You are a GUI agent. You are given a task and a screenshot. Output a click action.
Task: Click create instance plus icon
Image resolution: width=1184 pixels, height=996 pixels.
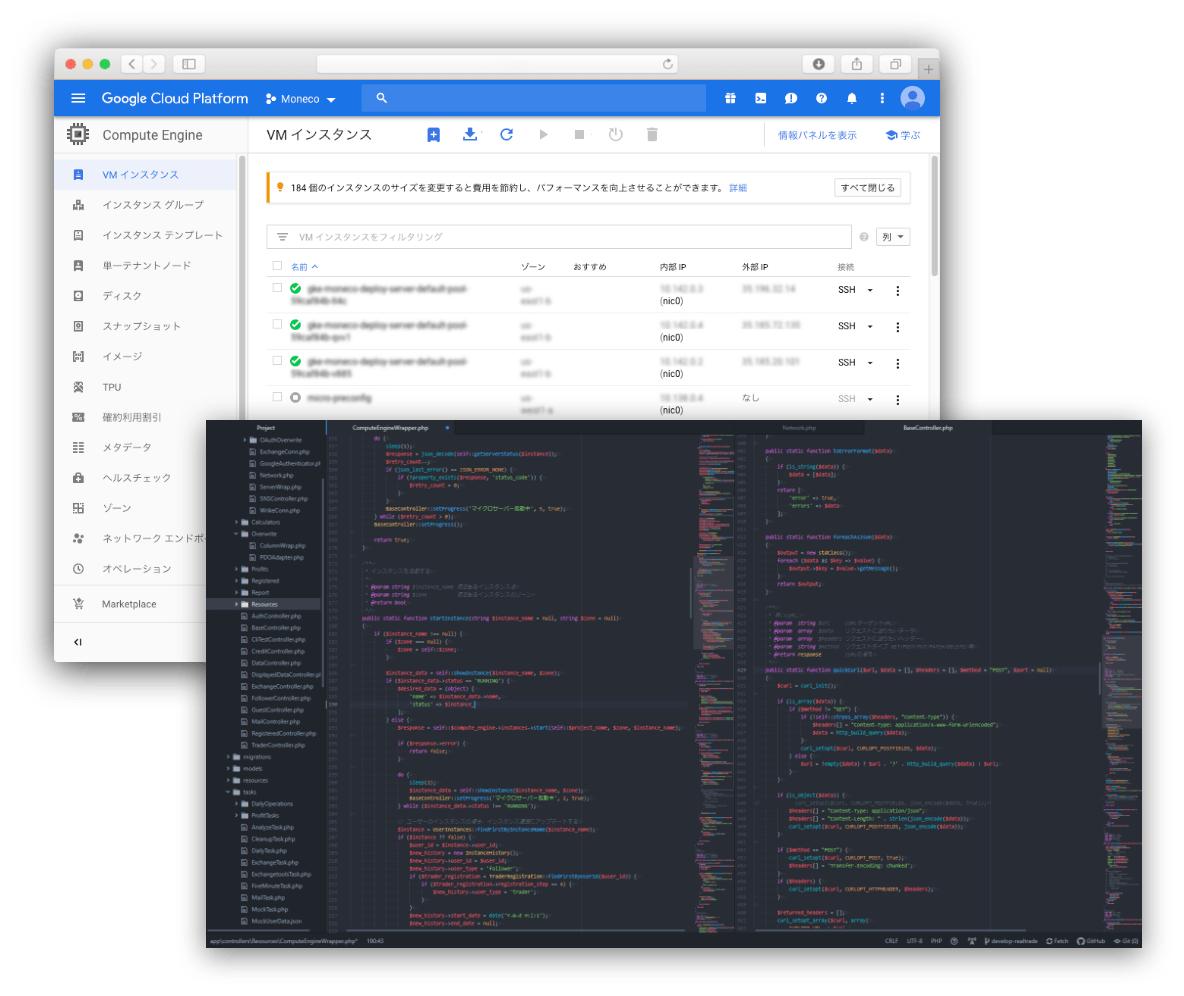433,134
